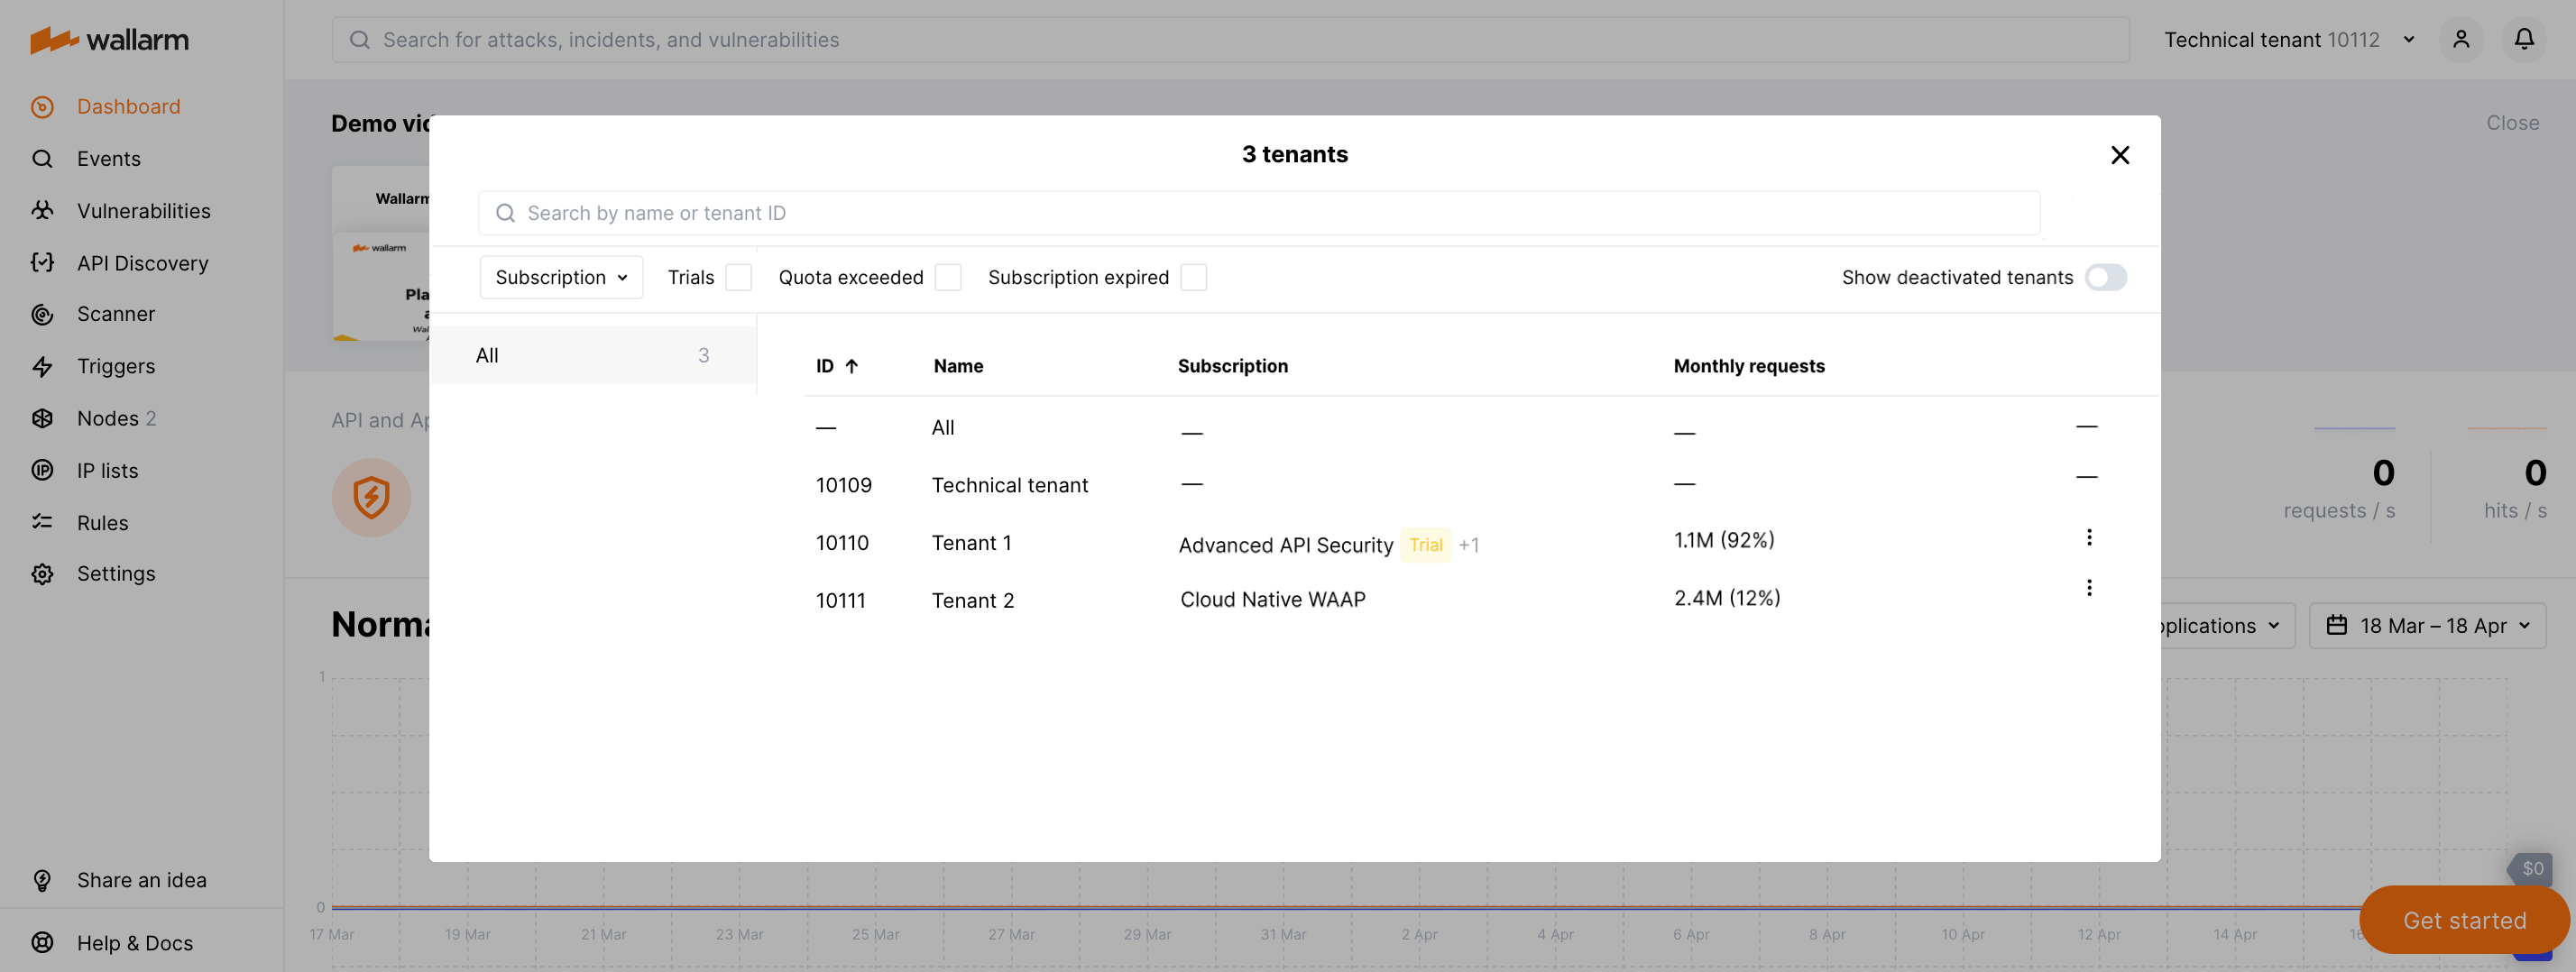The width and height of the screenshot is (2576, 972).
Task: Select the Scanner sidebar icon
Action: point(42,314)
